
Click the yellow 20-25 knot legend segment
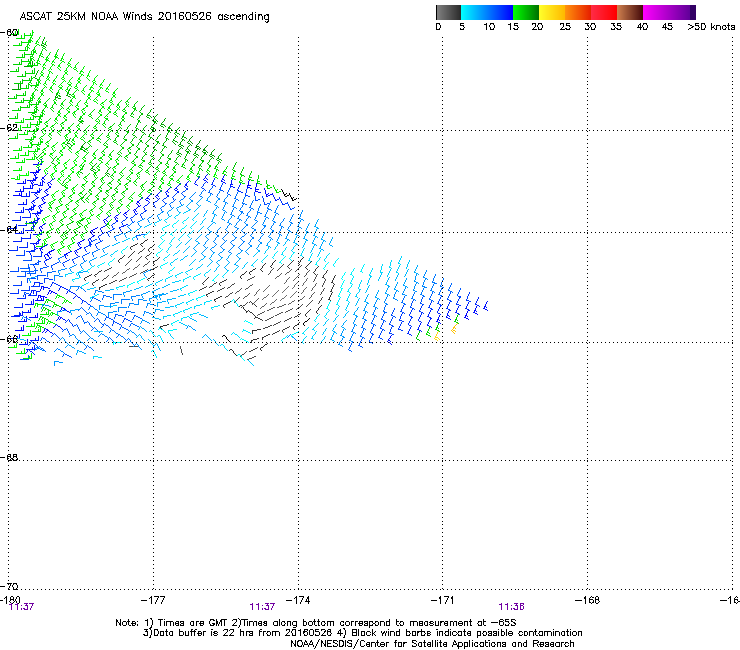pos(552,12)
